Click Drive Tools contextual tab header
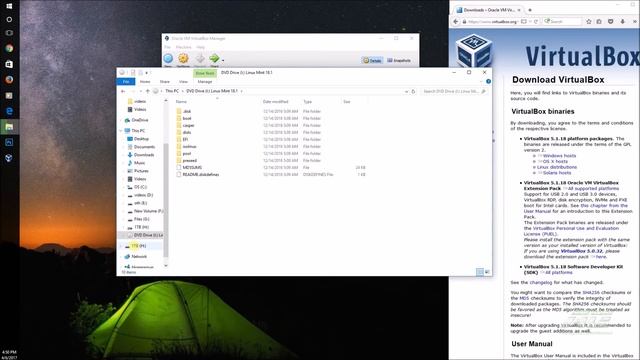 205,73
